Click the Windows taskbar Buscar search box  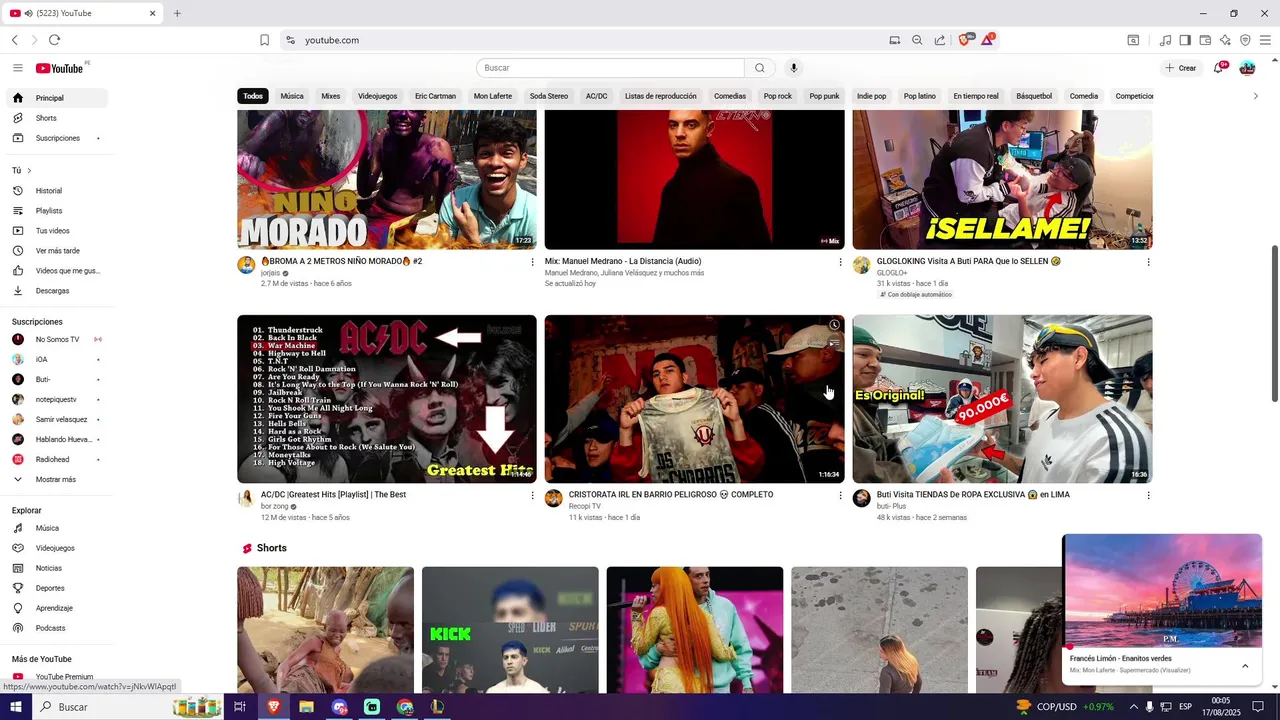pos(127,707)
